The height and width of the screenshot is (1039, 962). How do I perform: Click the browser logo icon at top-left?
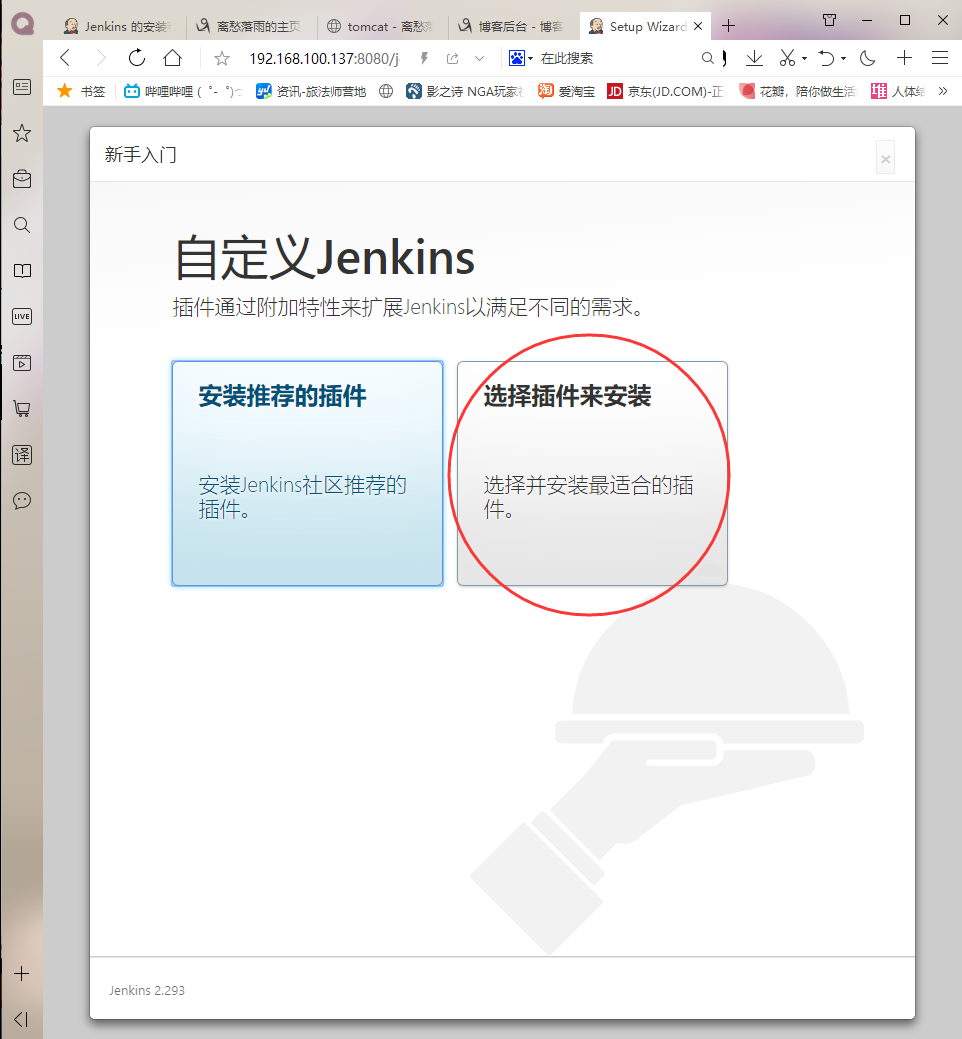[x=23, y=25]
